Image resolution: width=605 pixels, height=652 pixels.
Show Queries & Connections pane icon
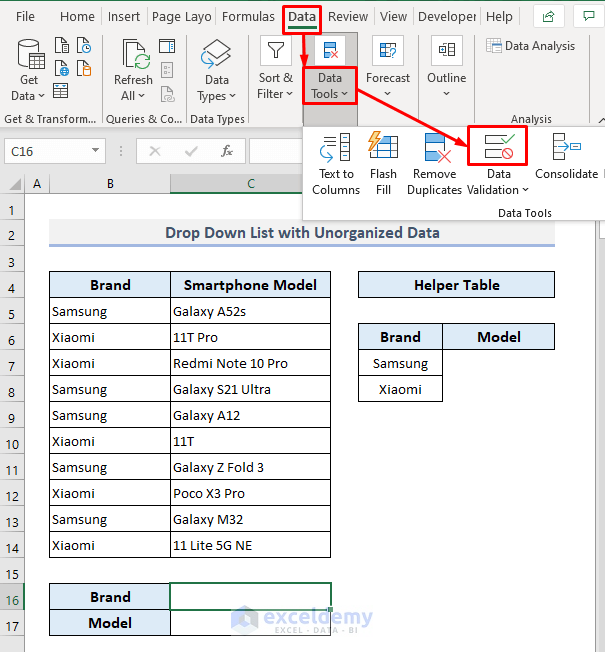[167, 46]
